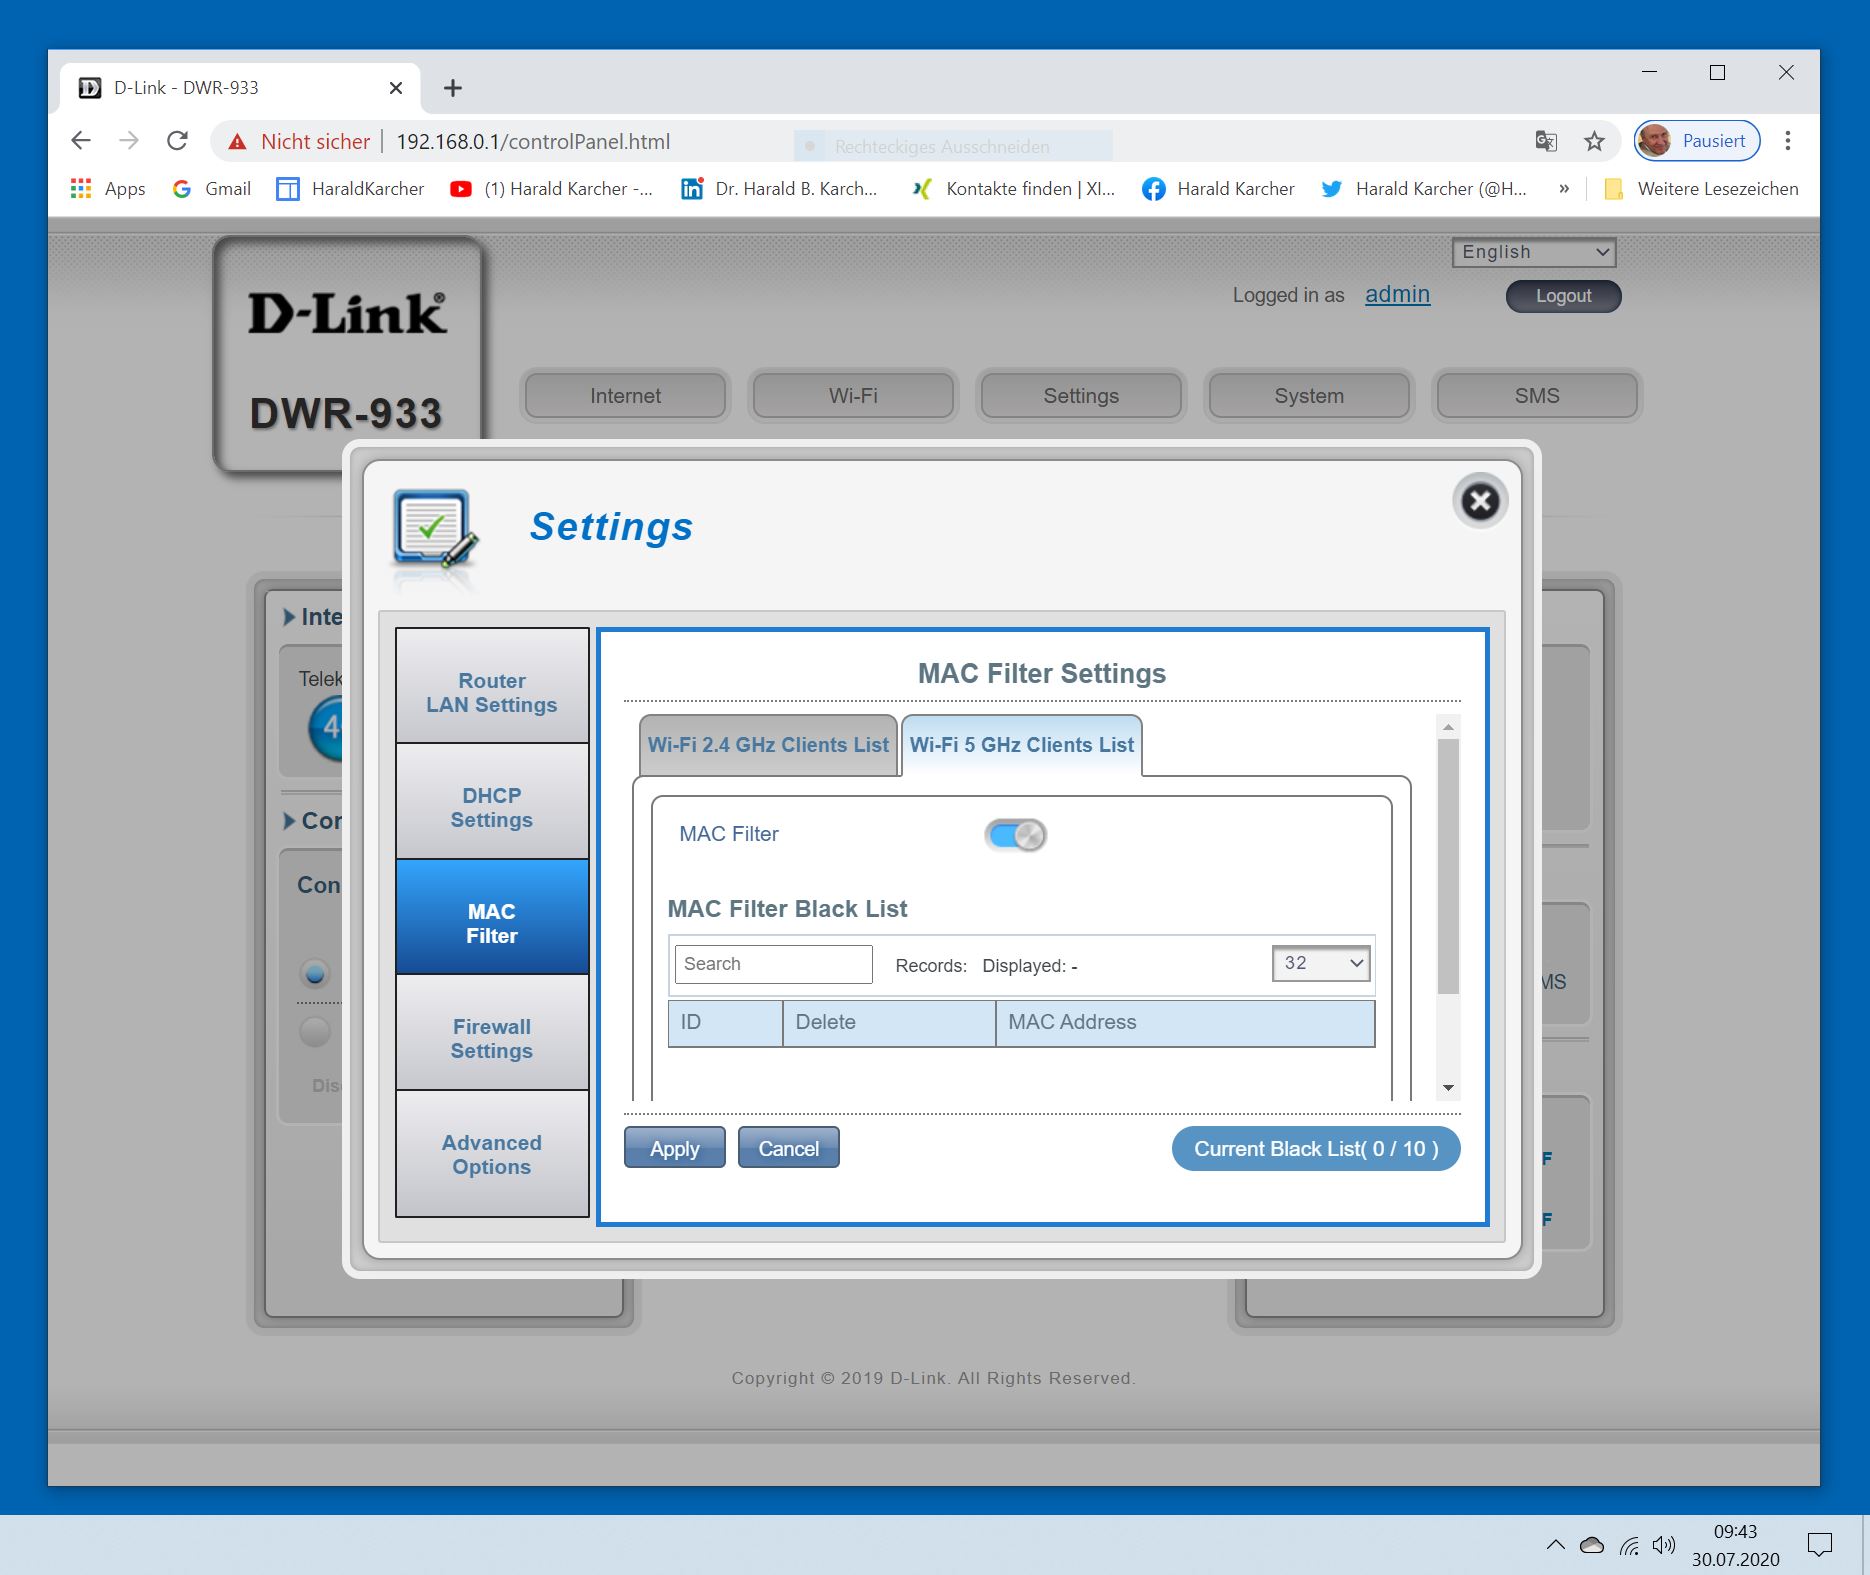This screenshot has height=1575, width=1870.
Task: Open the Internet menu button
Action: coord(626,396)
